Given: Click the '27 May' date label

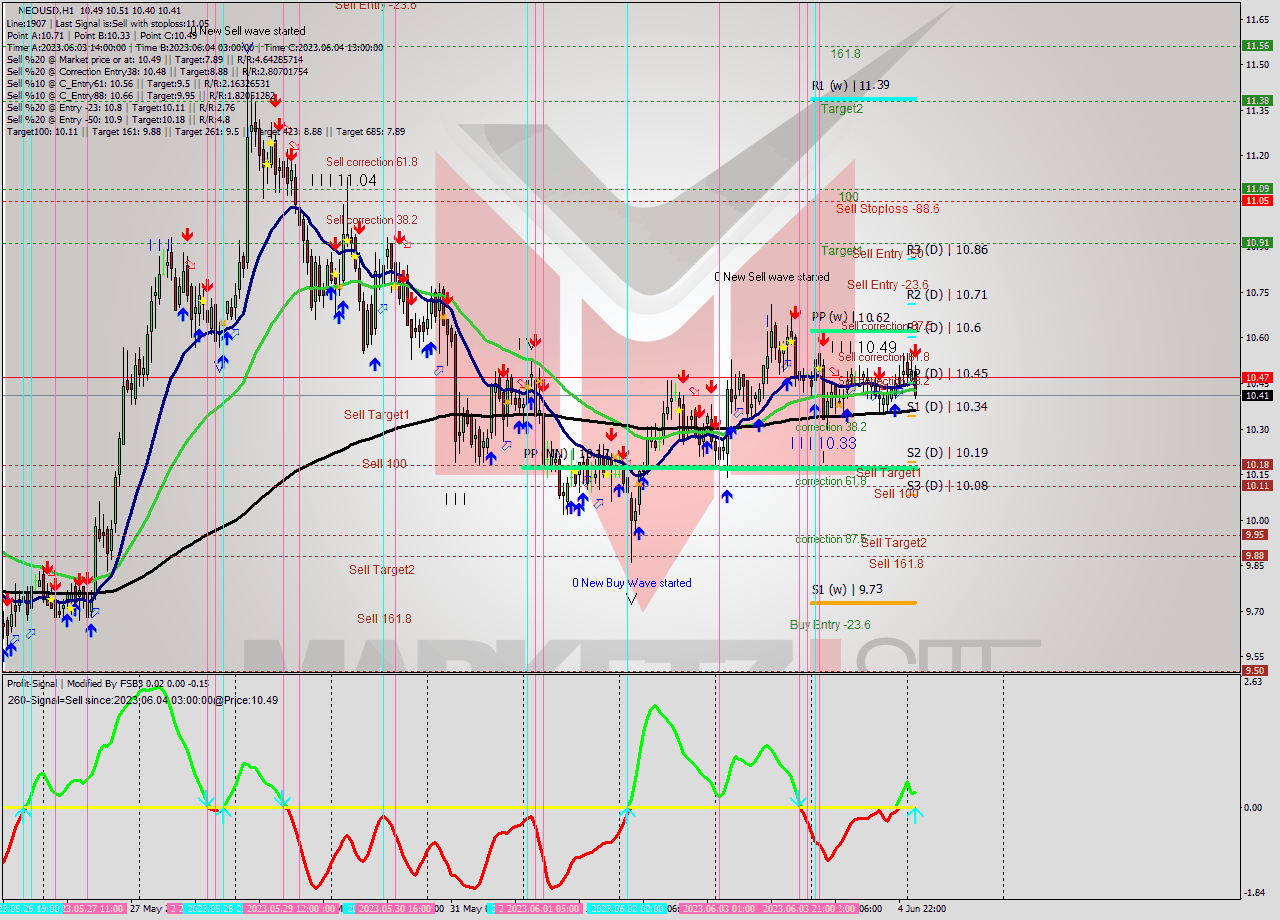Looking at the screenshot, I should point(146,908).
